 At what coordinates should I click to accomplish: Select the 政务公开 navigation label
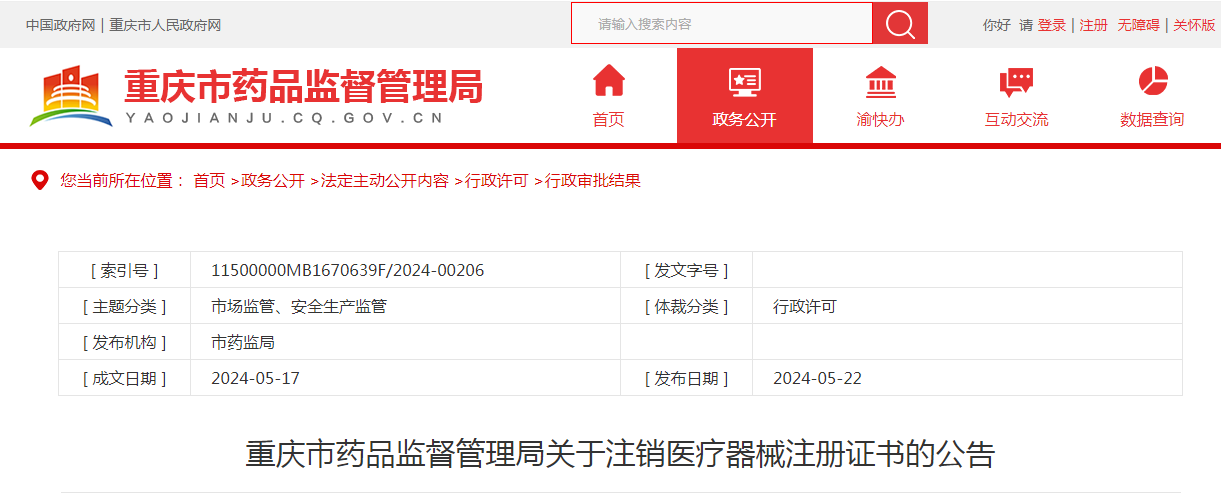point(744,120)
